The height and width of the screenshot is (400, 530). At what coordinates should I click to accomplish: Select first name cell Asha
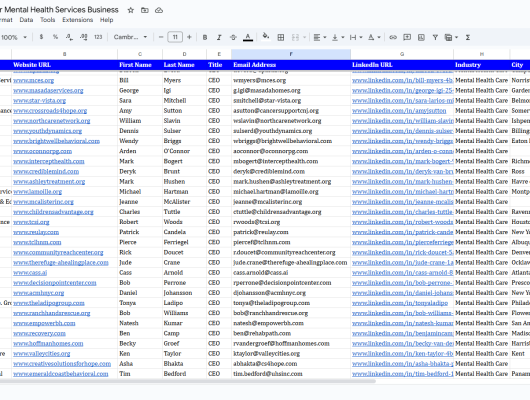[140, 364]
